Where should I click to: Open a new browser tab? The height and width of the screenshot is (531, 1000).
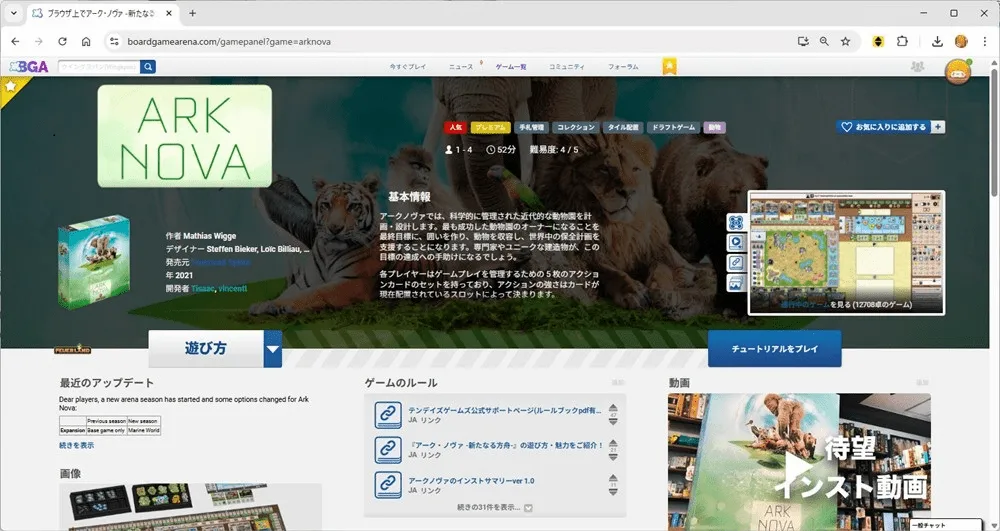click(x=192, y=13)
